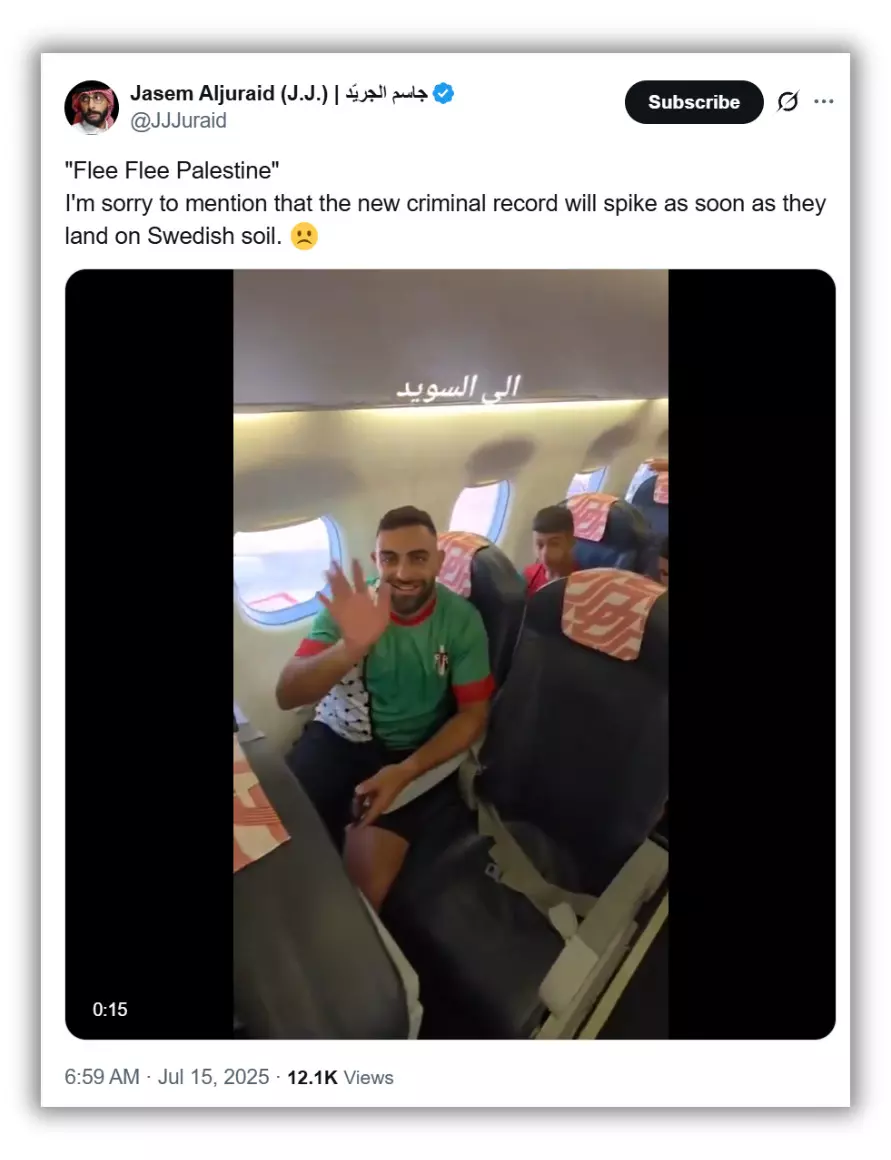Click the blue verified checkmark badge

pos(443,94)
